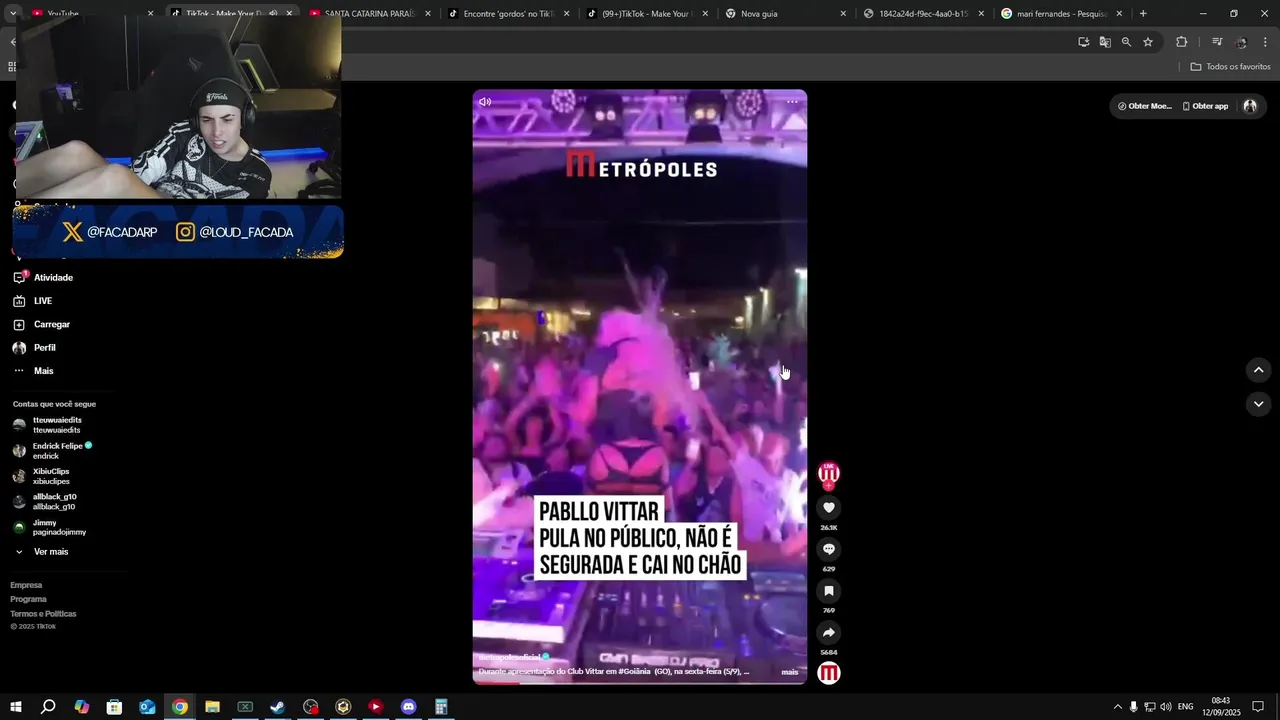Mute the video using the speaker icon

pyautogui.click(x=485, y=102)
